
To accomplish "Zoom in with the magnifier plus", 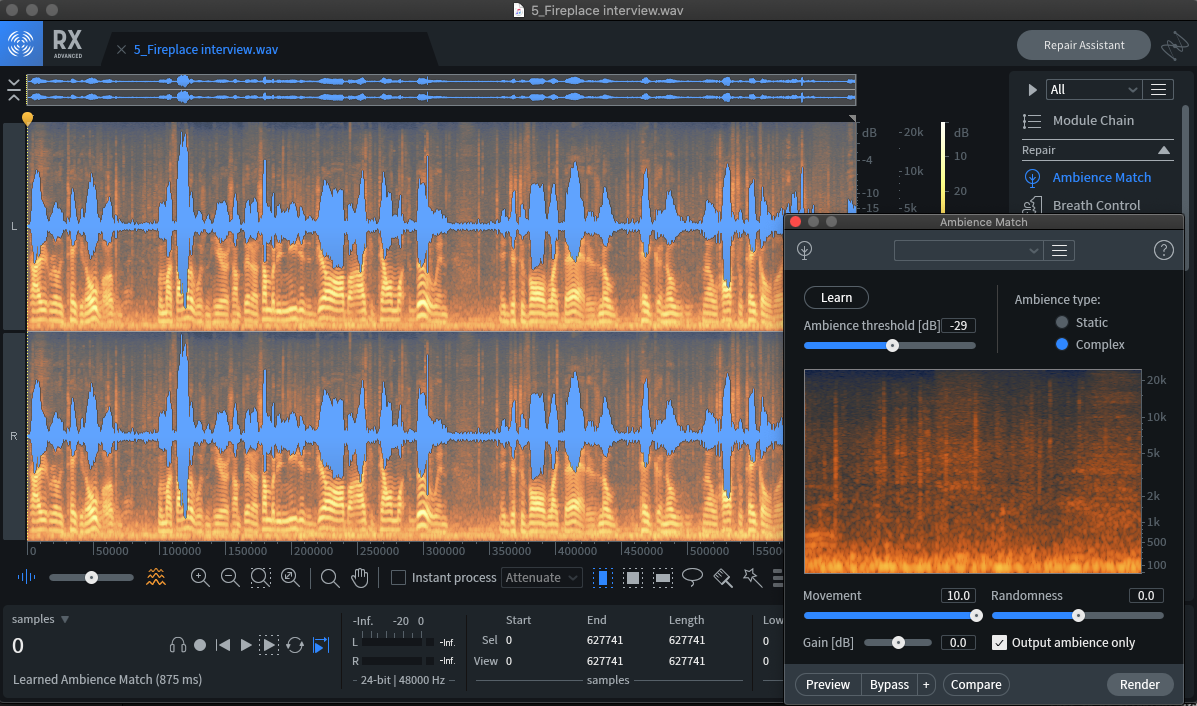I will (200, 578).
